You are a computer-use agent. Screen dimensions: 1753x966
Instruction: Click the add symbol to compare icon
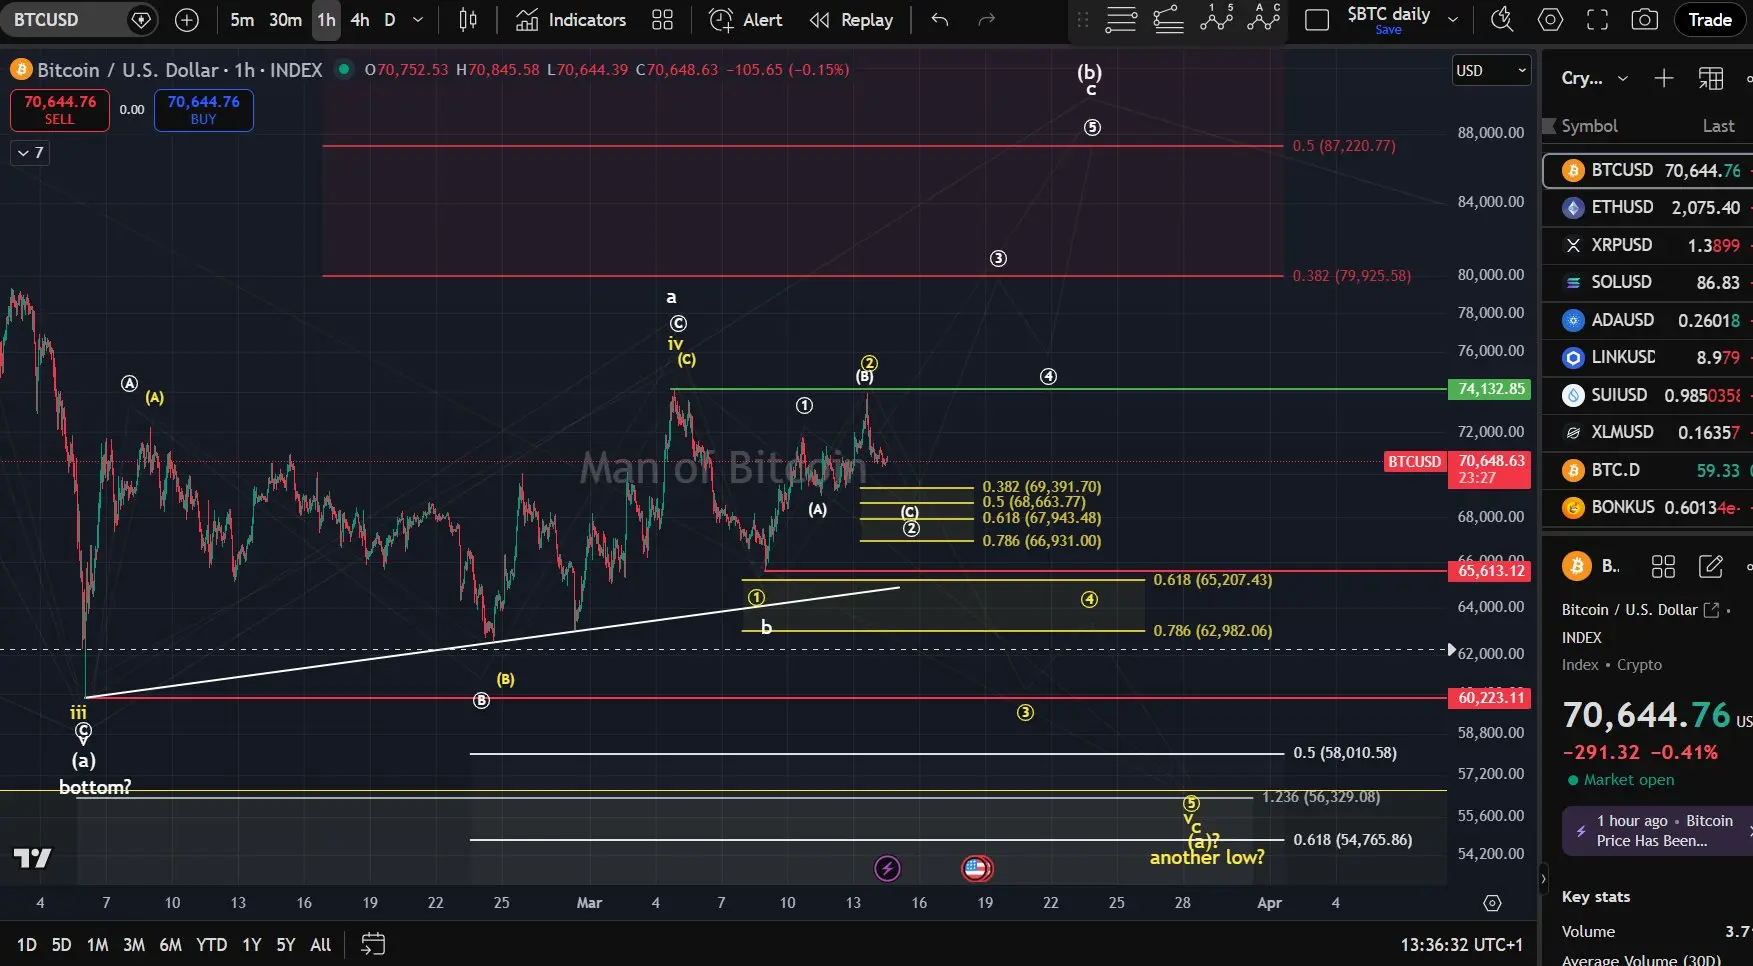point(187,20)
